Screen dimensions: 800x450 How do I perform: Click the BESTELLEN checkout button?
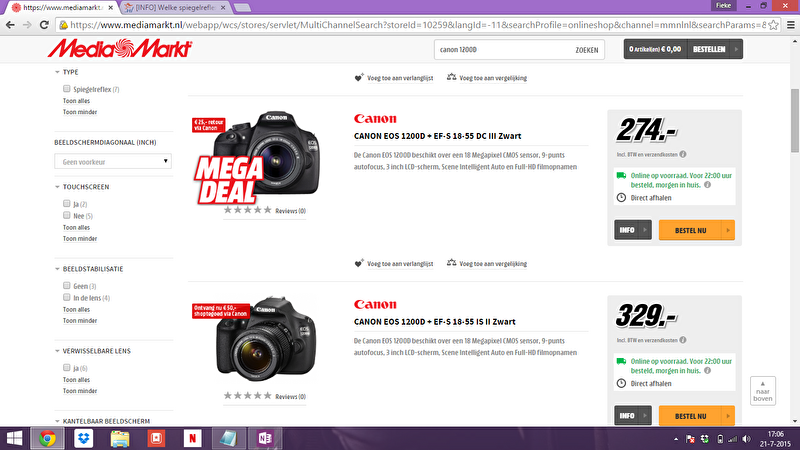pyautogui.click(x=709, y=49)
